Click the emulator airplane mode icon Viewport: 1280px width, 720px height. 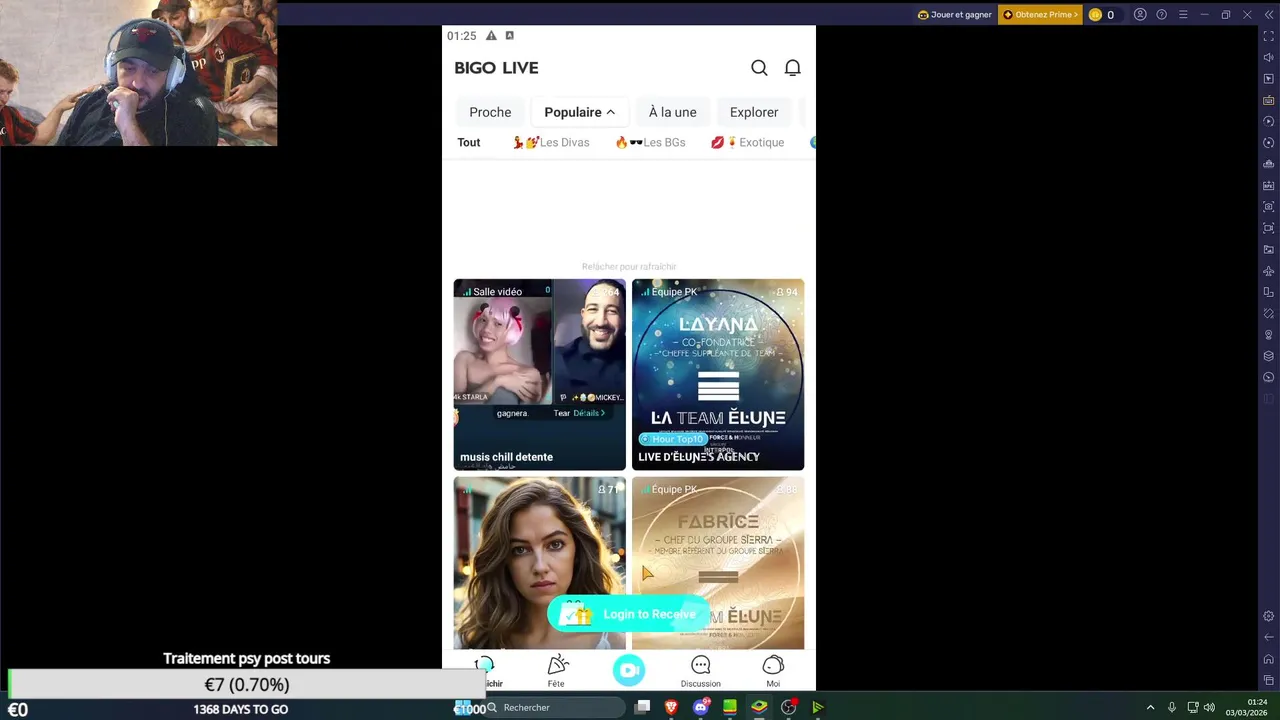pyautogui.click(x=1269, y=271)
